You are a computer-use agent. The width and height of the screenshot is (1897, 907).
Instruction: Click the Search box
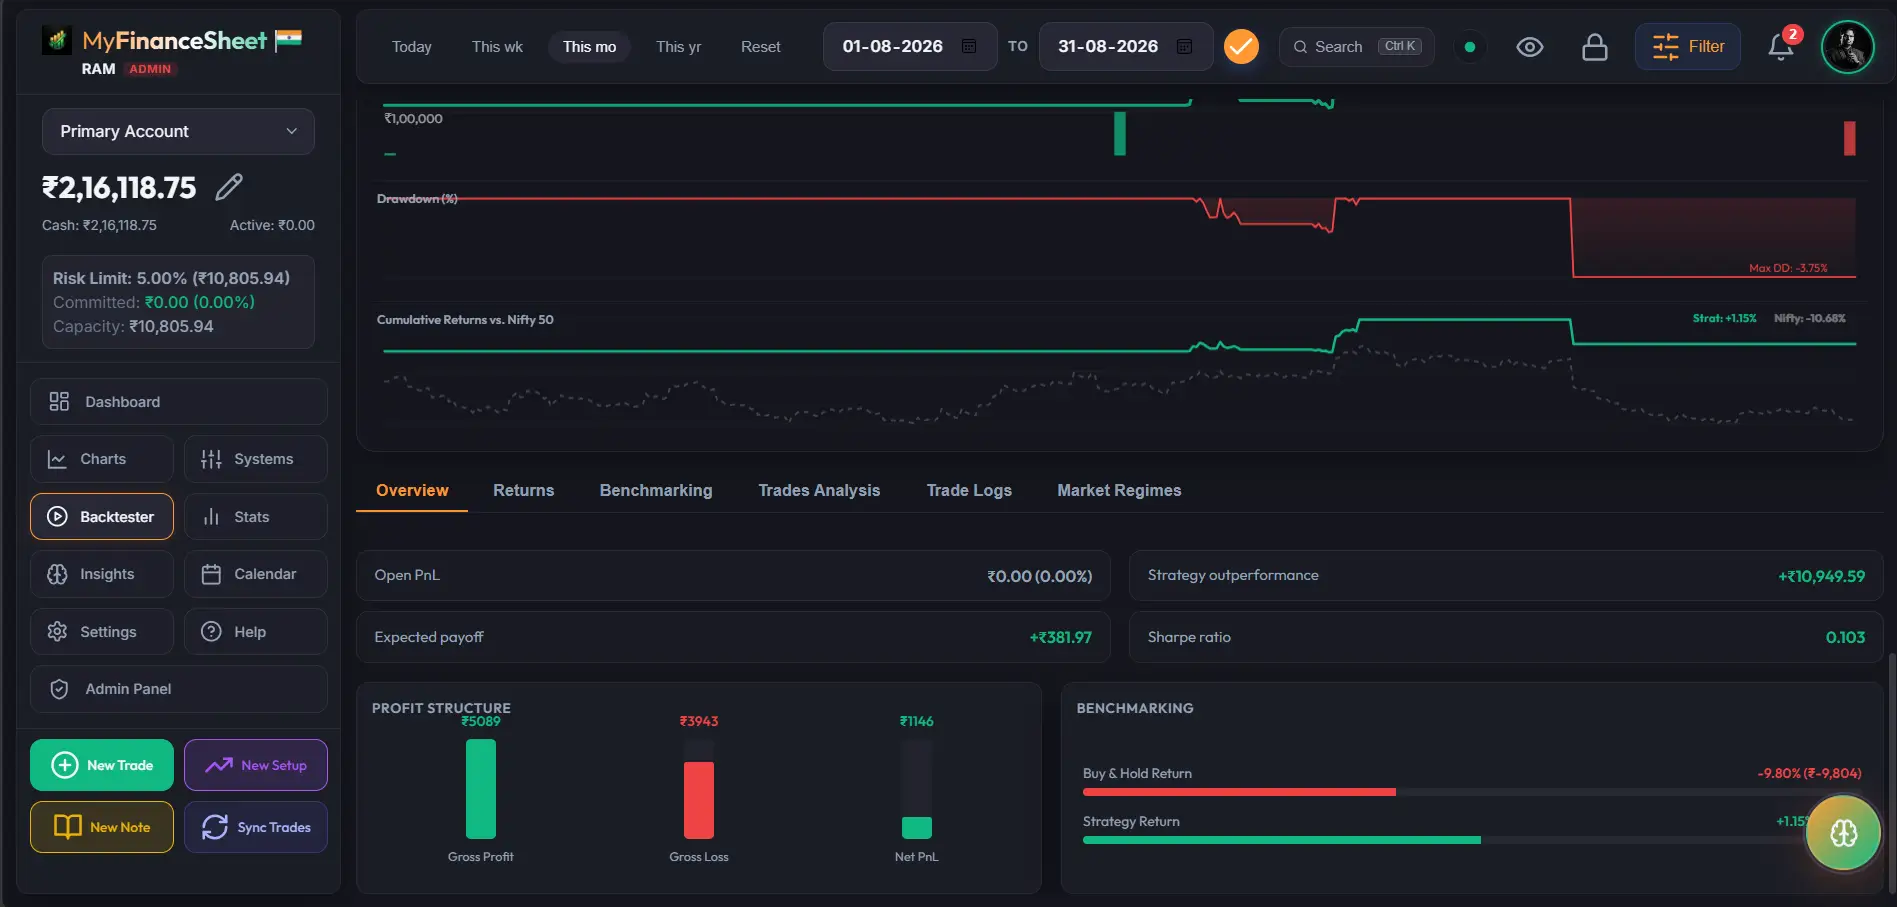tap(1356, 46)
